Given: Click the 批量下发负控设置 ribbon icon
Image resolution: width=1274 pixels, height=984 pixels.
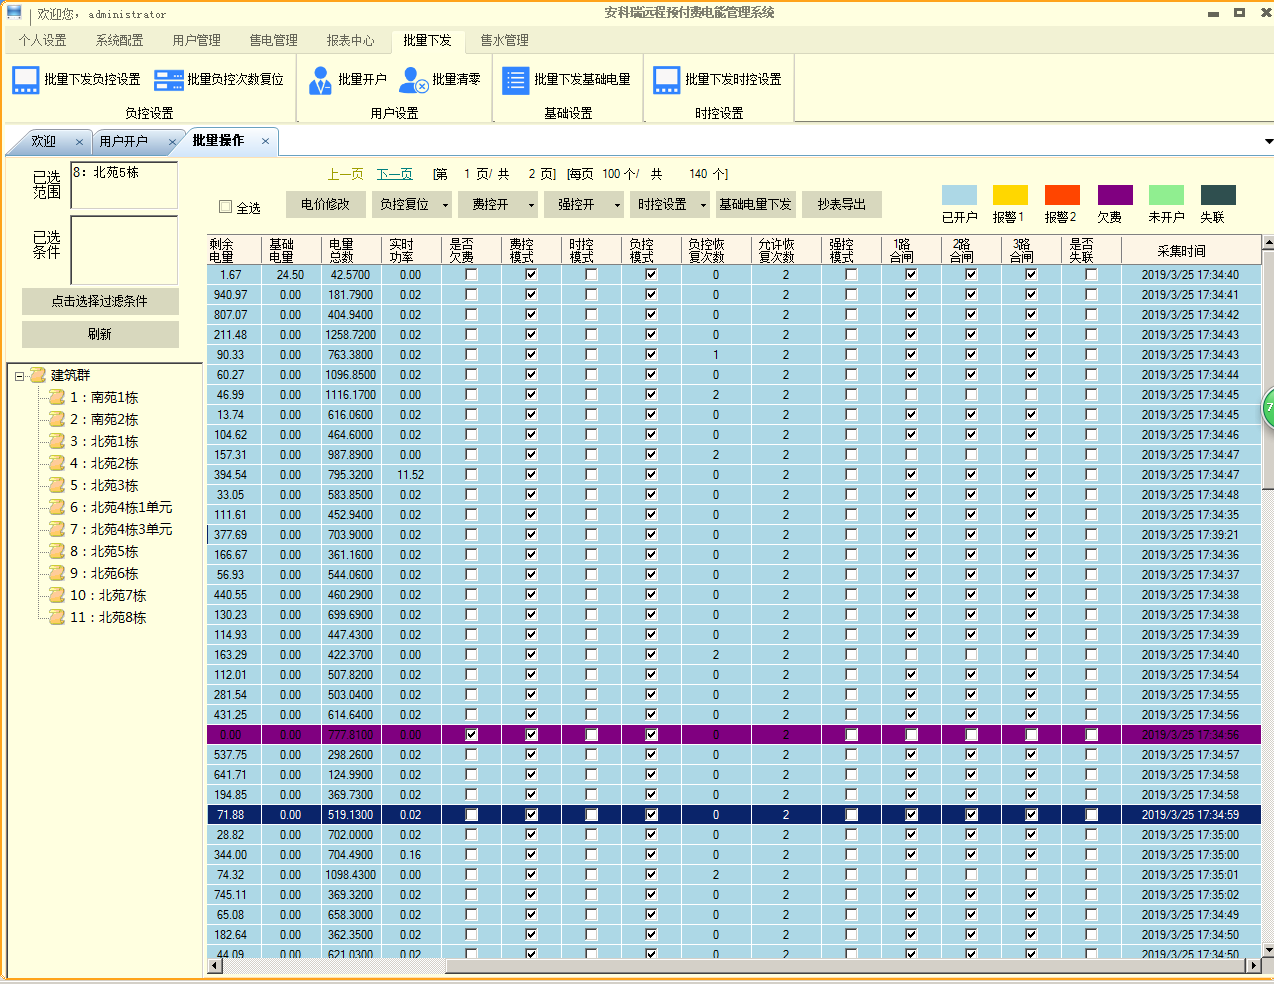Looking at the screenshot, I should tap(26, 80).
